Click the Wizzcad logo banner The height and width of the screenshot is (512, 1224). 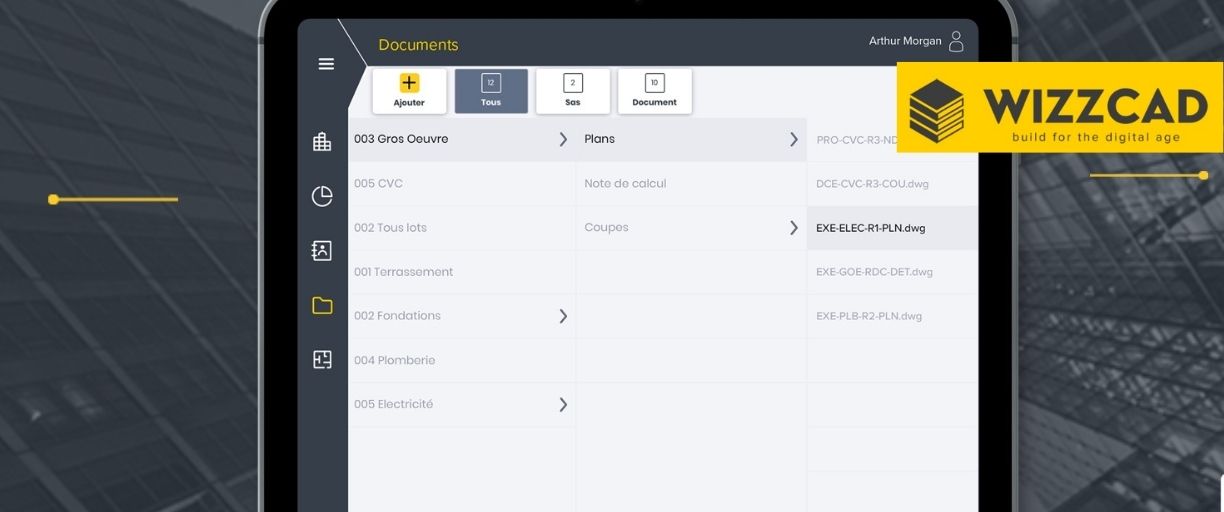(x=1060, y=107)
